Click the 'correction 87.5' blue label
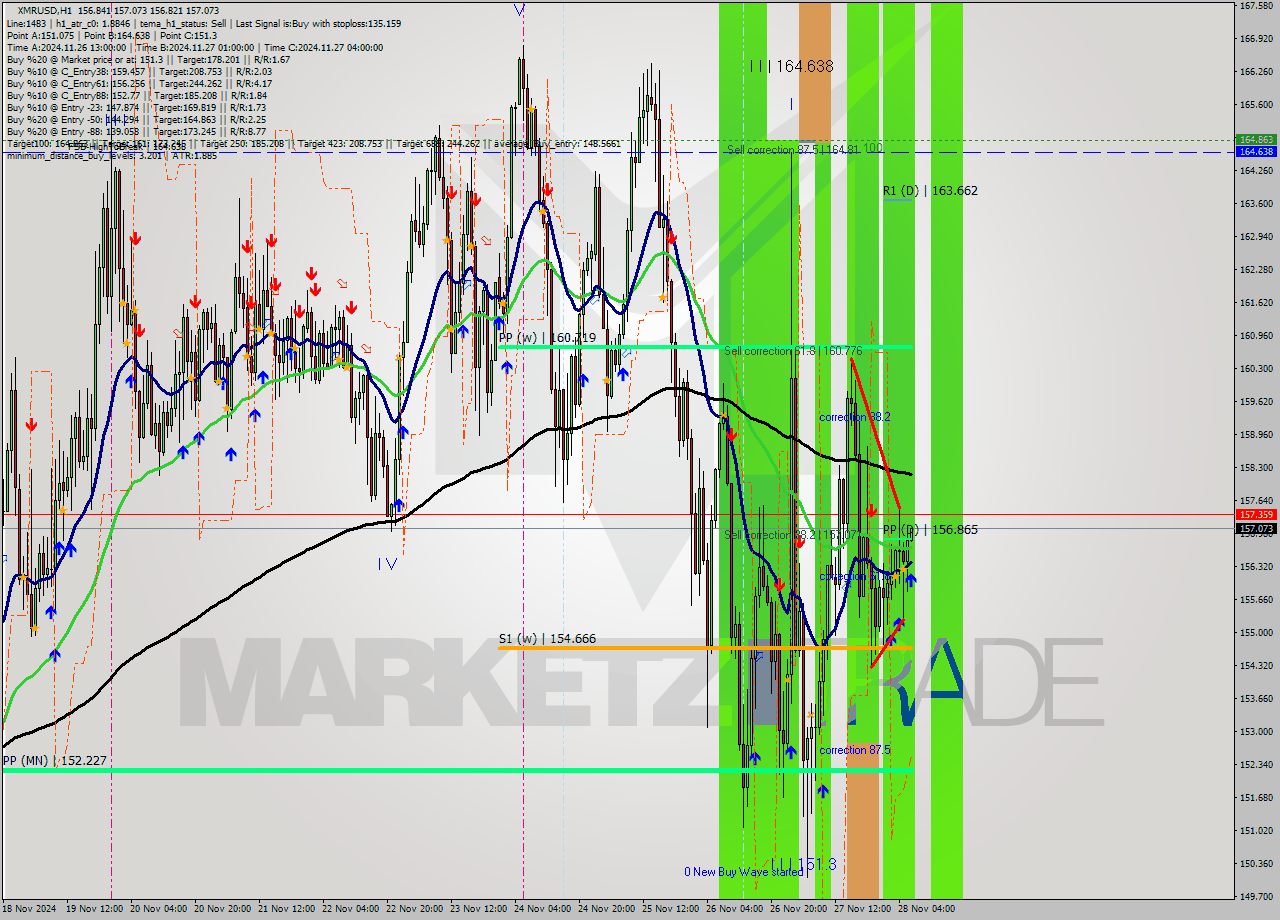The width and height of the screenshot is (1280, 920). [854, 750]
